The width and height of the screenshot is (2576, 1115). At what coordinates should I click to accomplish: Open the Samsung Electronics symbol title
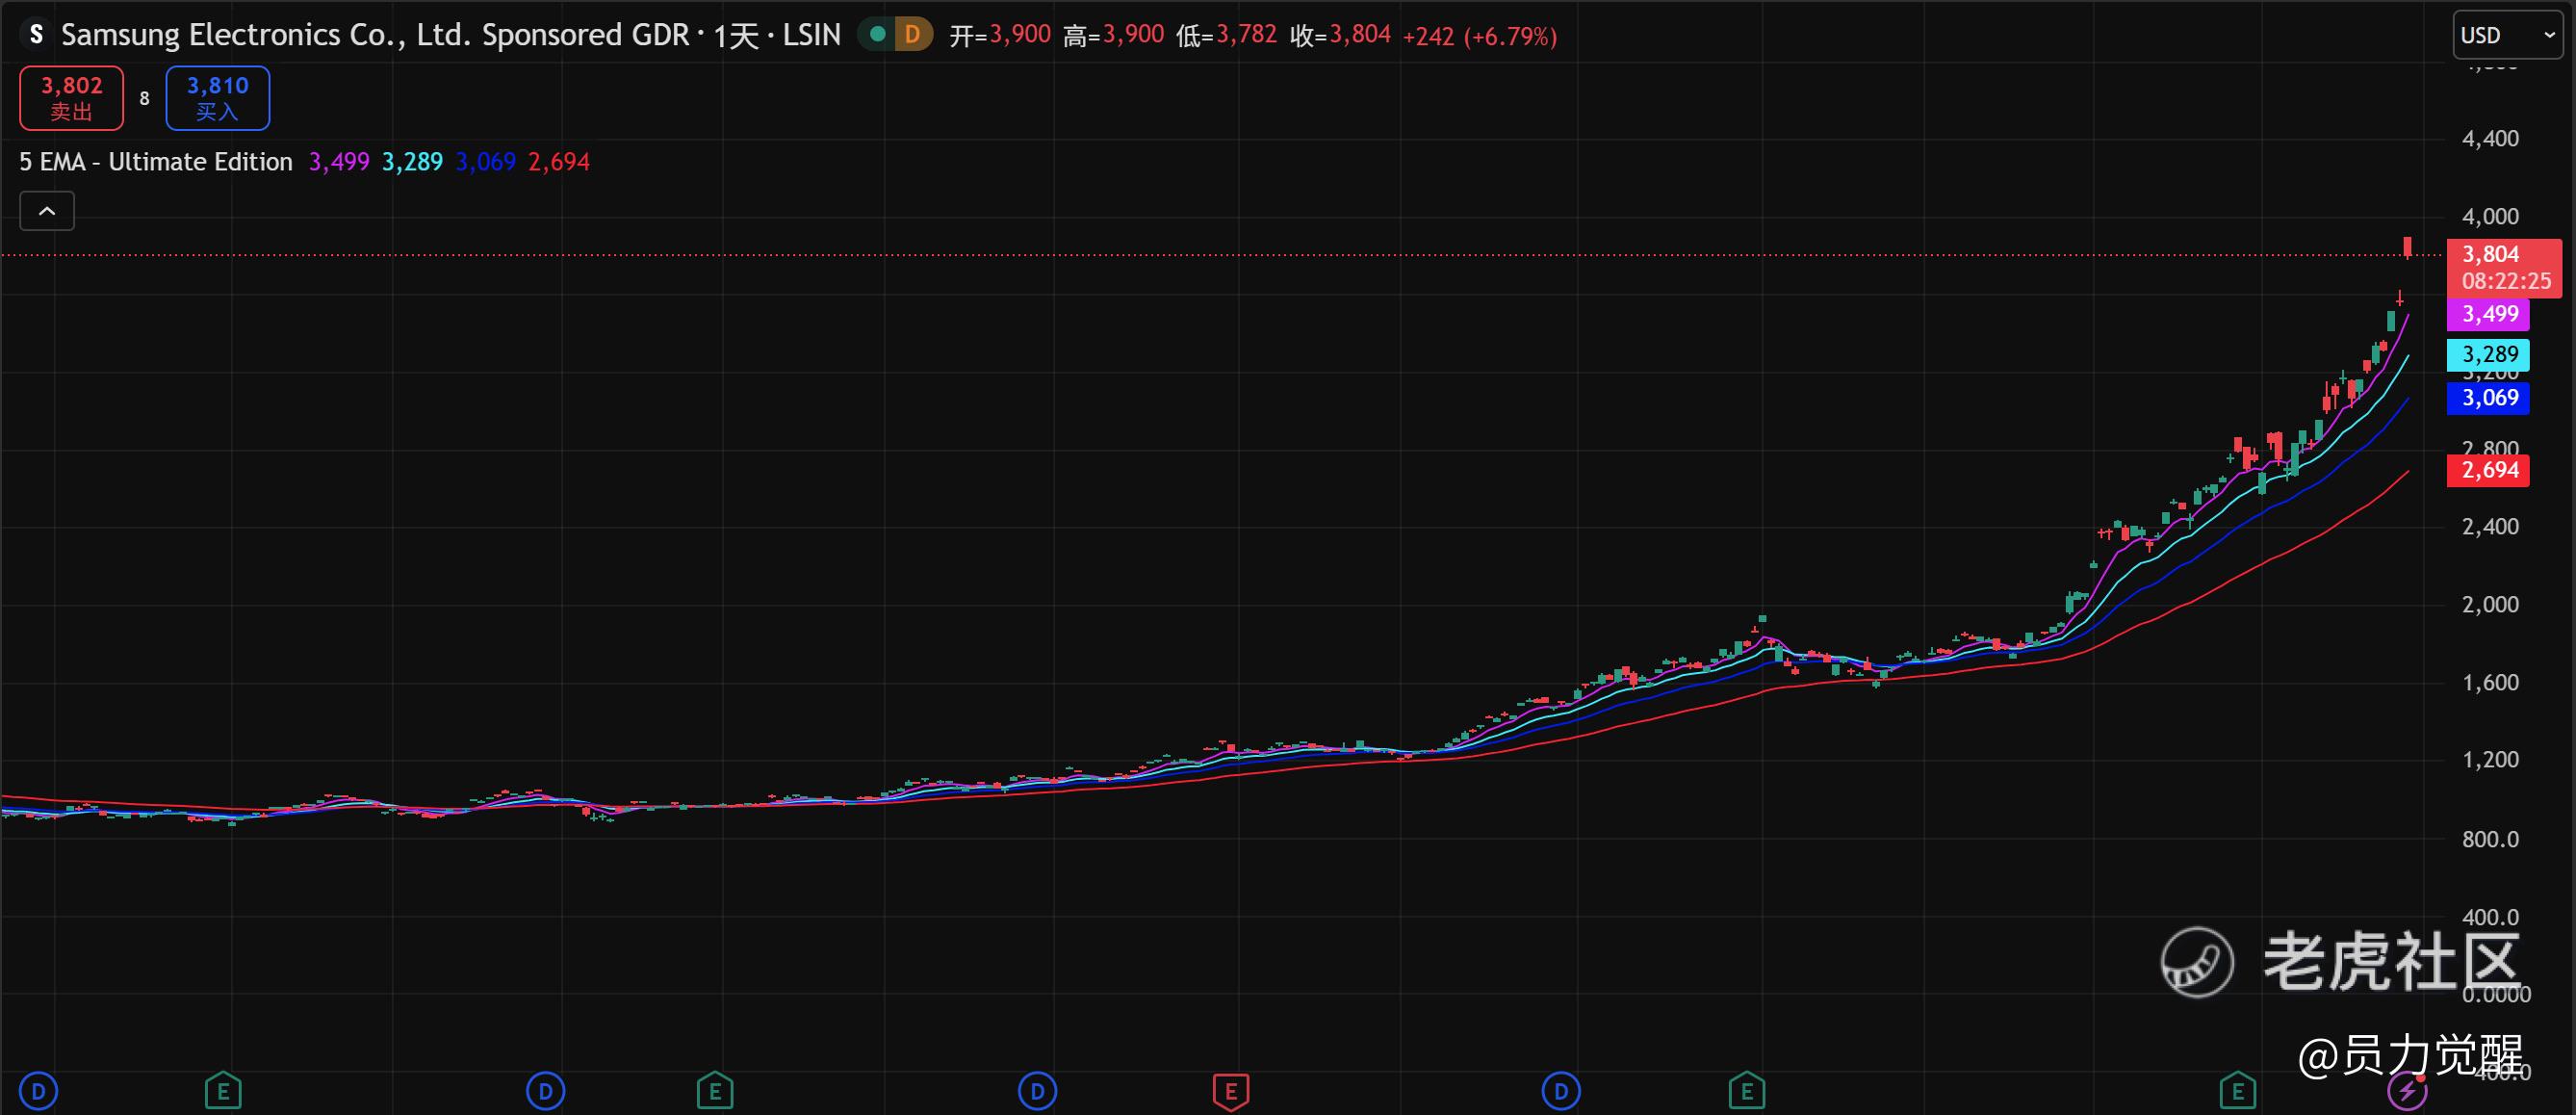pos(375,35)
